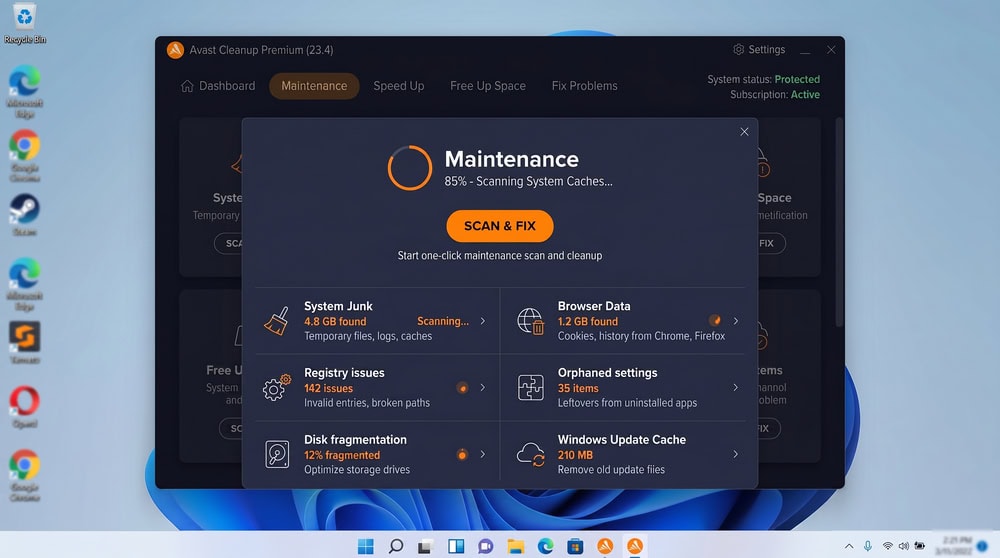Screen dimensions: 1000x558
Task: Click the Browser Data globe icon
Action: 531,321
